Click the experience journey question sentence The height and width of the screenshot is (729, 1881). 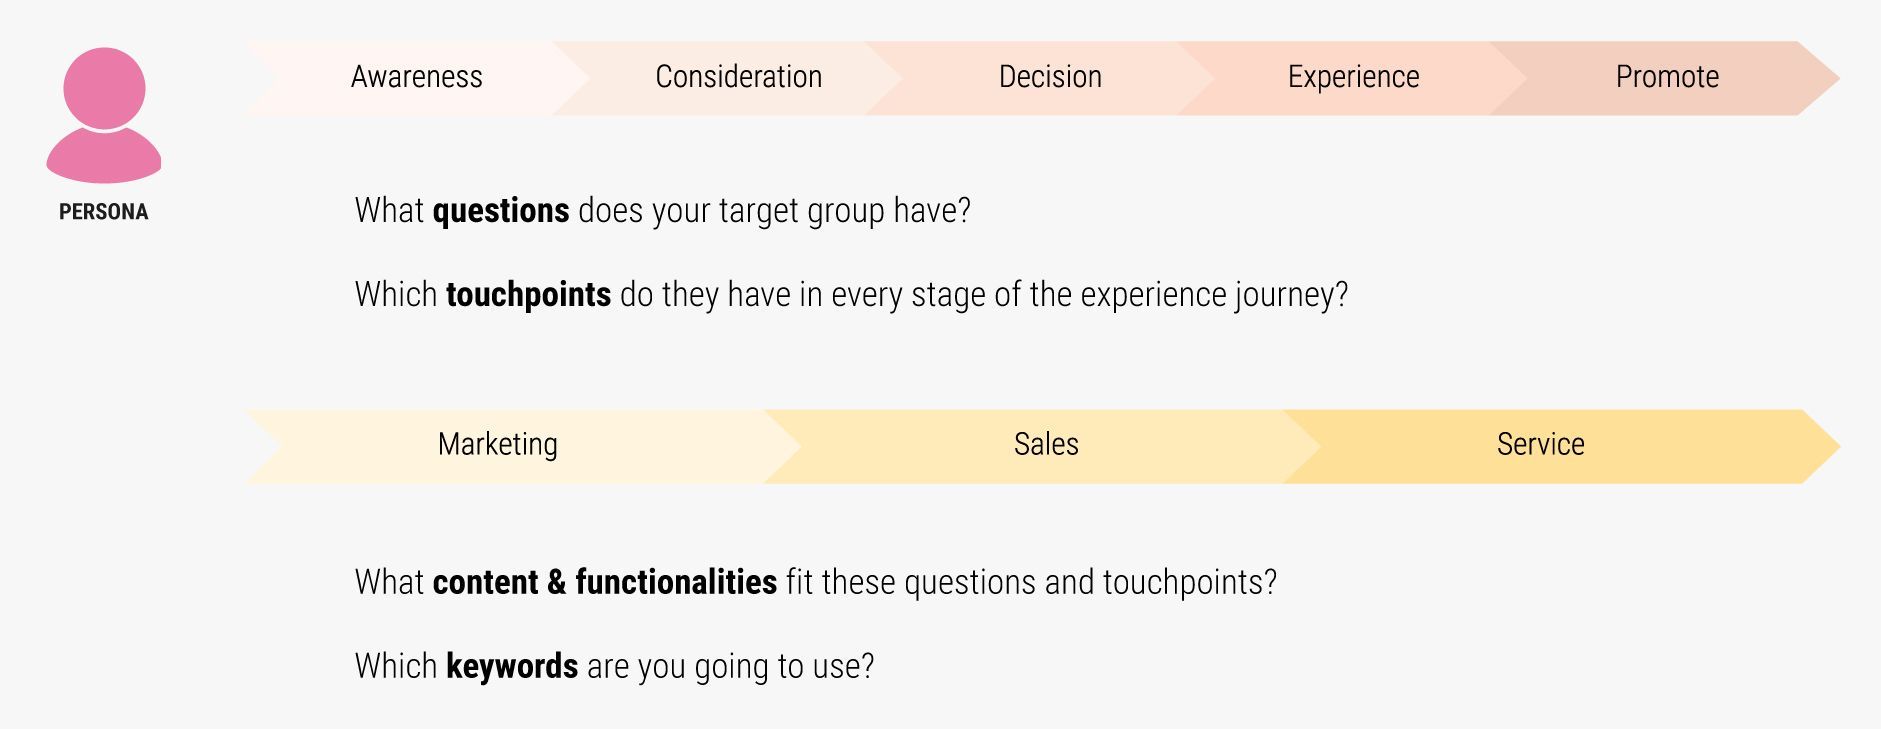pyautogui.click(x=852, y=295)
